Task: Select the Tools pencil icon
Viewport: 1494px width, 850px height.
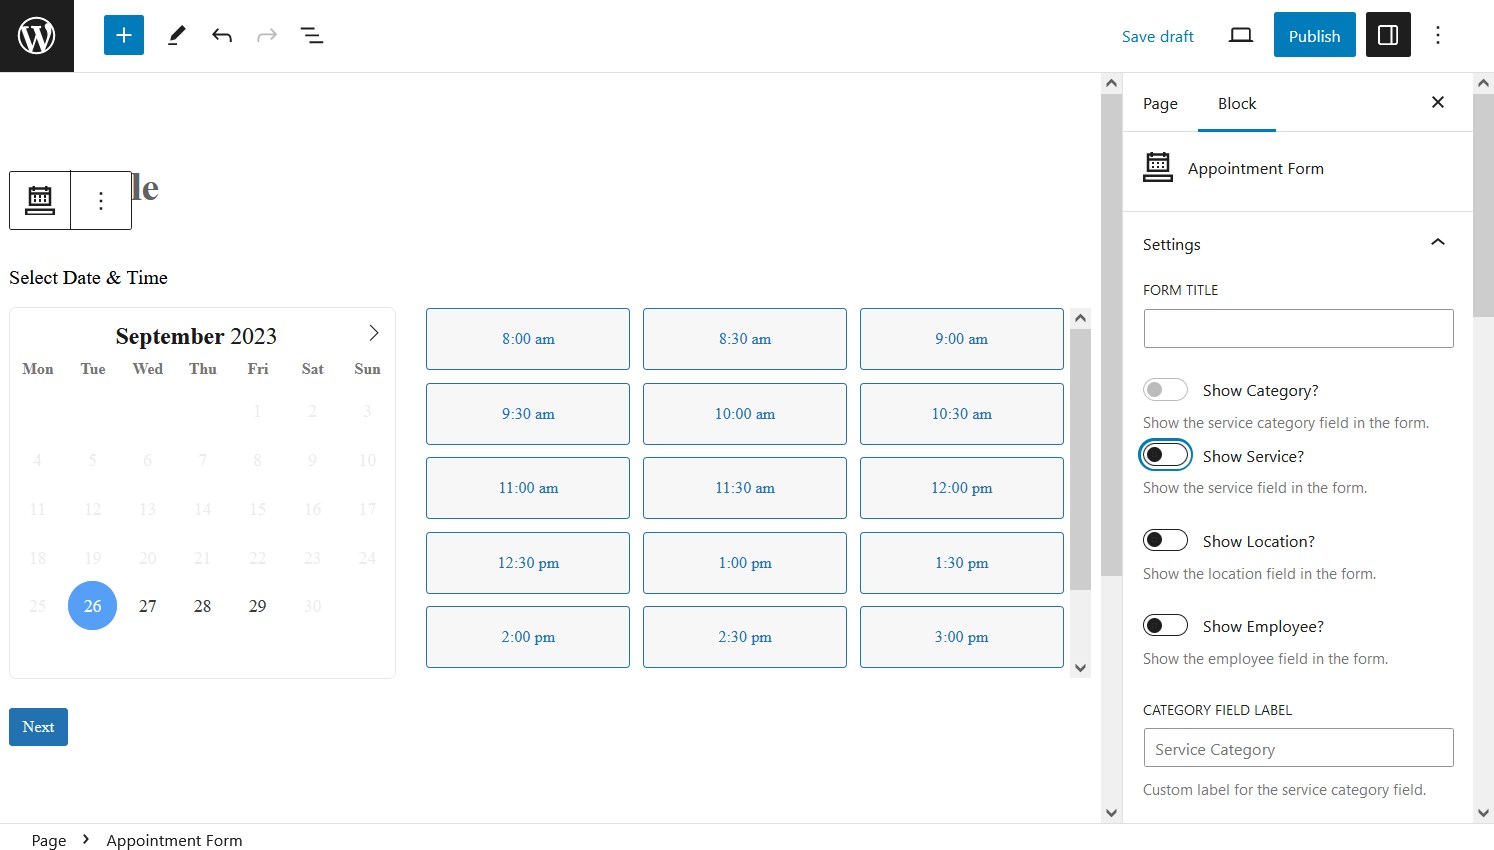Action: pos(177,36)
